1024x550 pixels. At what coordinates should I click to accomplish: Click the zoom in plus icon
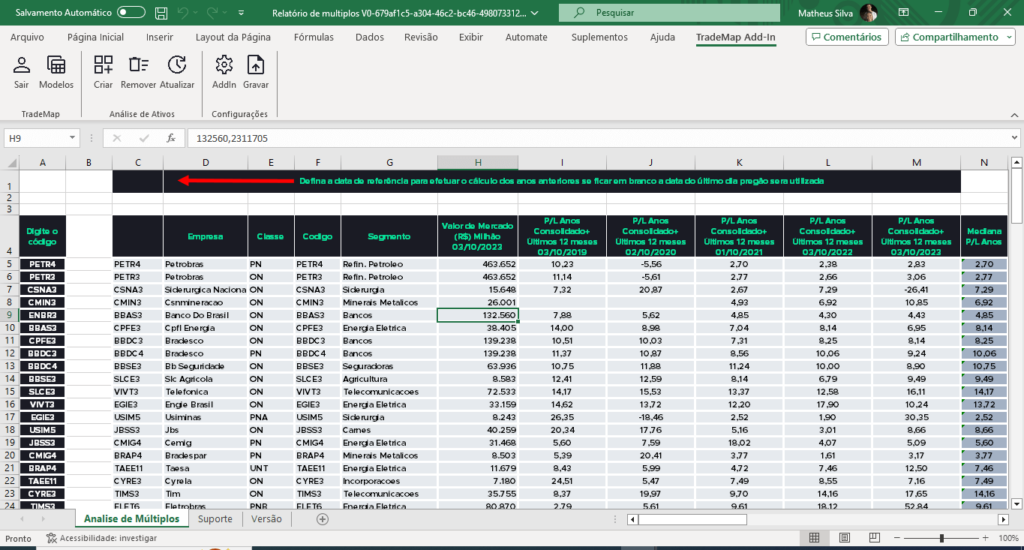tap(985, 538)
